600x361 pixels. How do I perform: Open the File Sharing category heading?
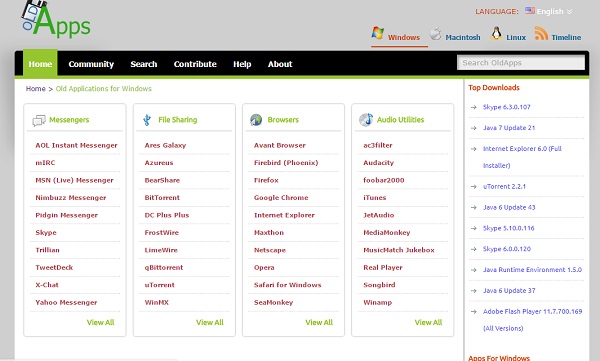[178, 120]
